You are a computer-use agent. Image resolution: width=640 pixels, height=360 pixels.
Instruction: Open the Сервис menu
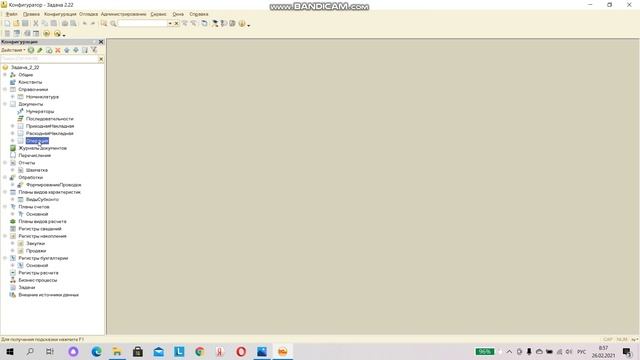158,14
